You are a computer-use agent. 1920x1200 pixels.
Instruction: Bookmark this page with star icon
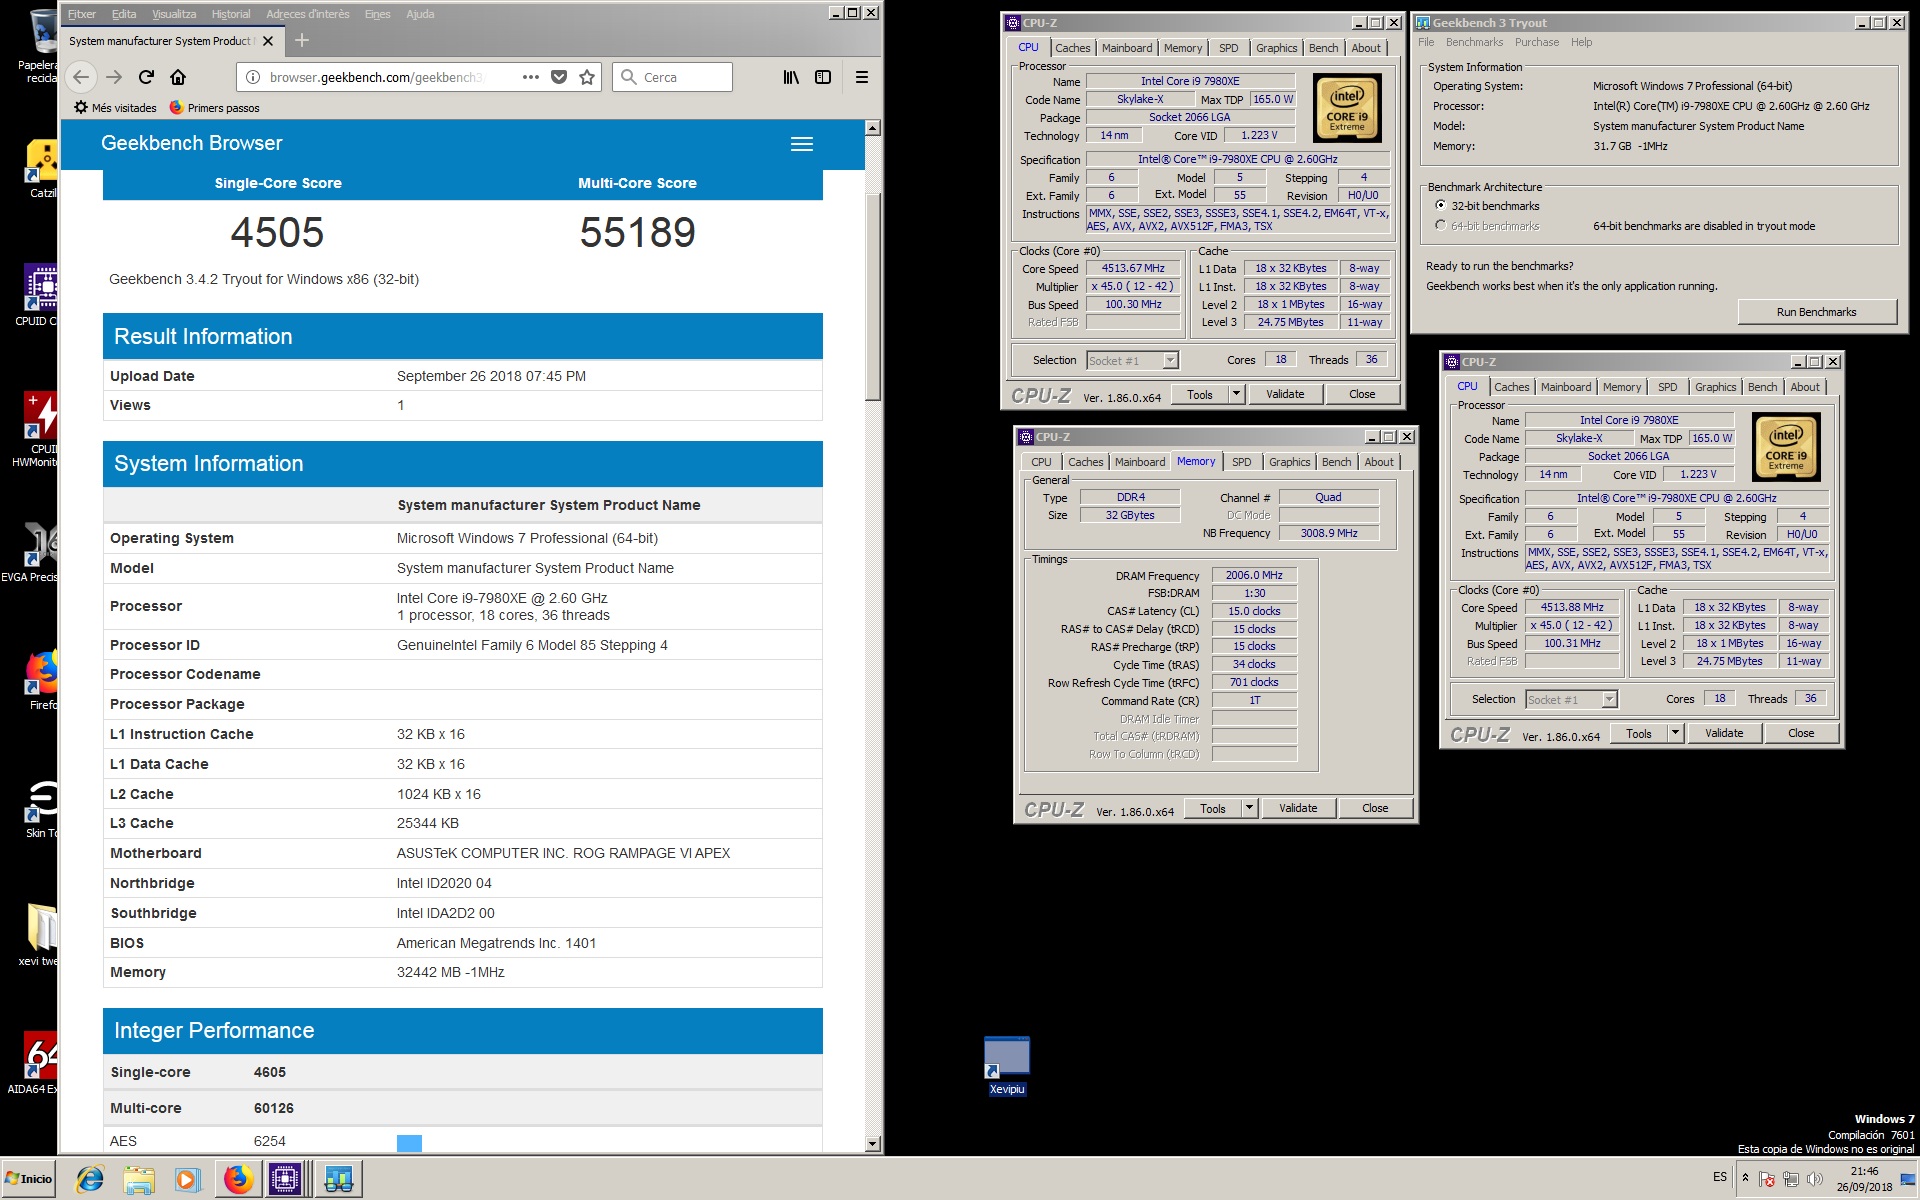(x=587, y=77)
